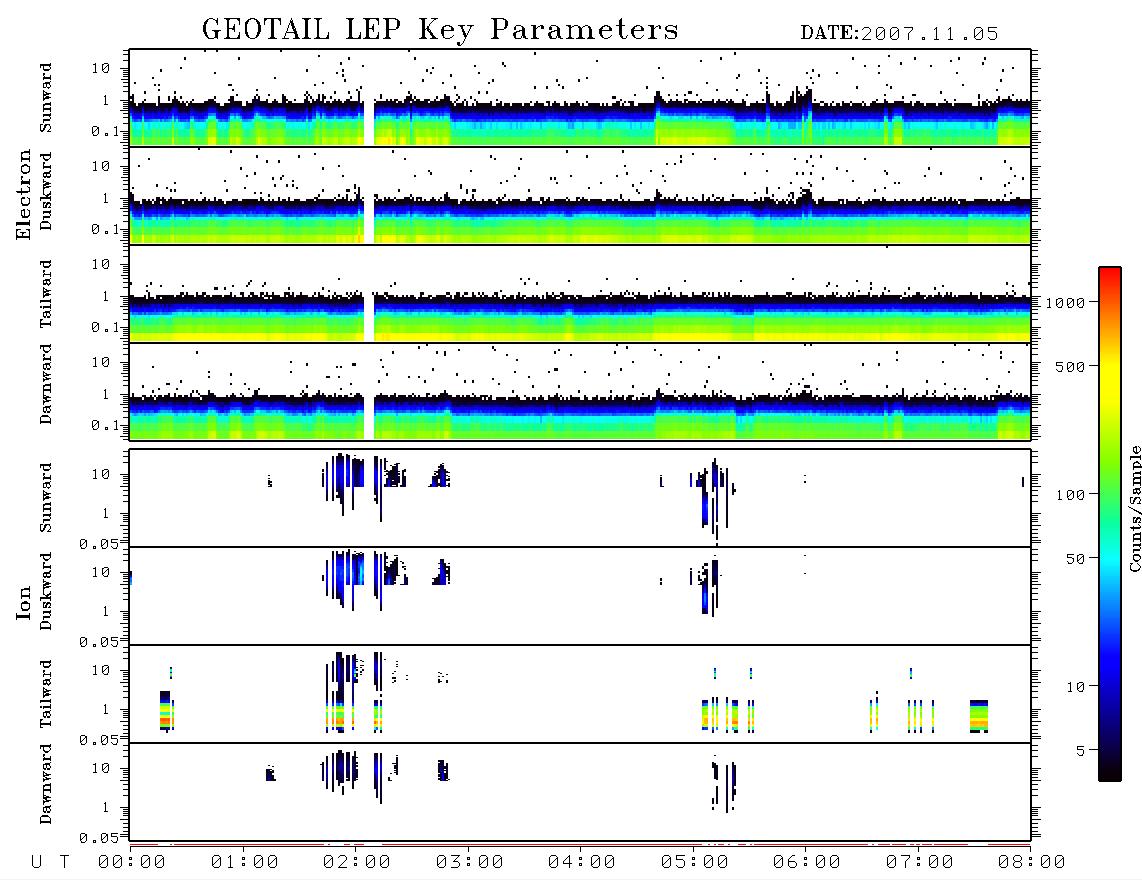This screenshot has height=880, width=1142.
Task: Click the "03:00" time tick label
Action: pyautogui.click(x=470, y=863)
